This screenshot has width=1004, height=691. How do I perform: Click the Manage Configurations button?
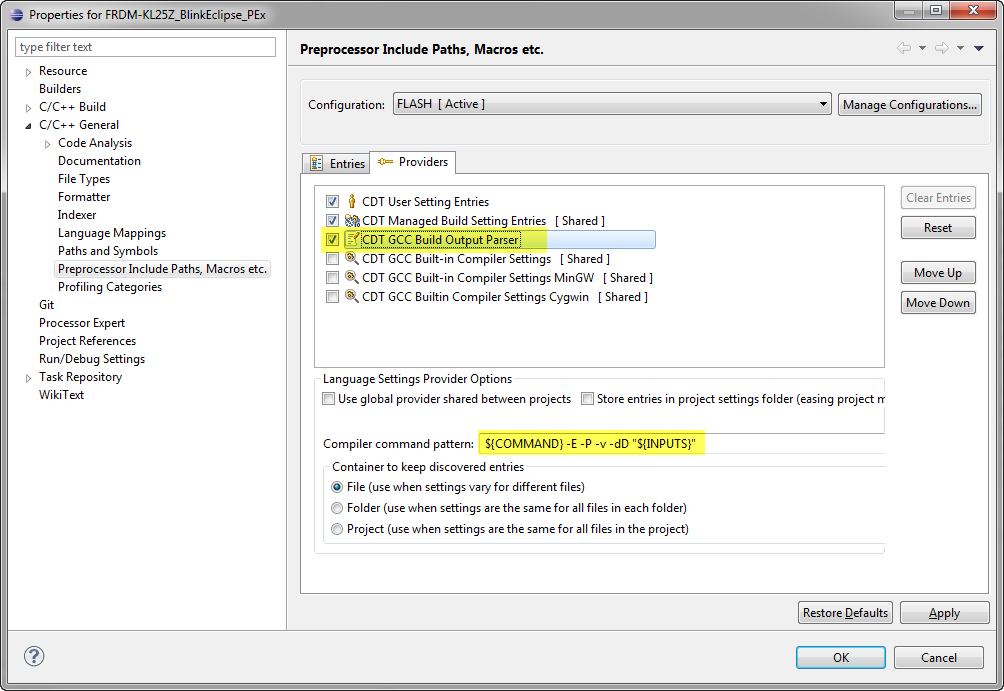pos(909,105)
